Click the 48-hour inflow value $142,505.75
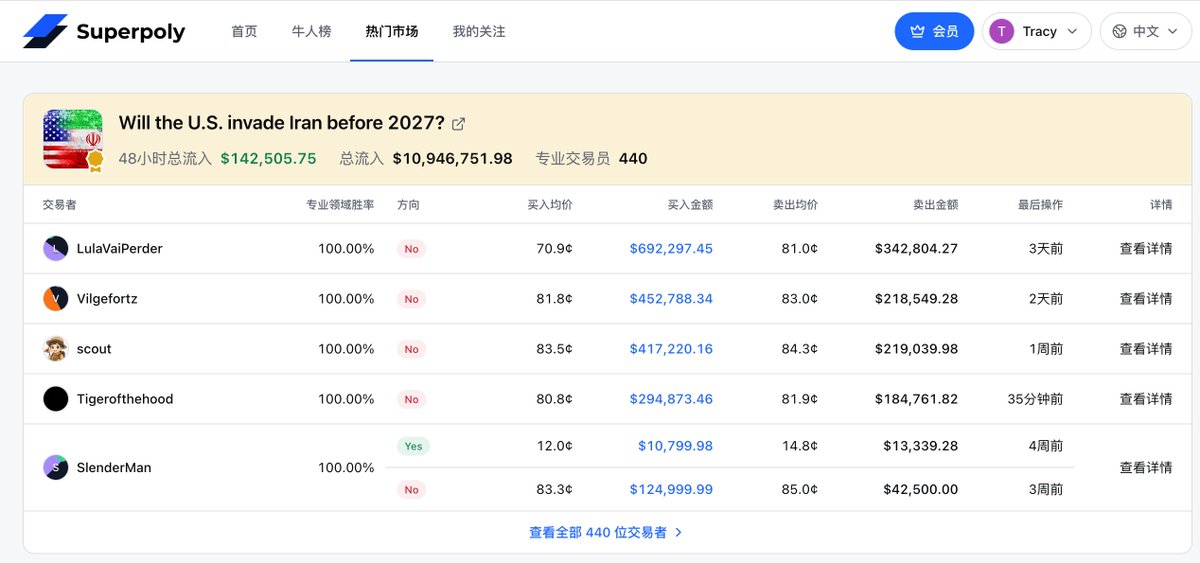 [x=268, y=158]
